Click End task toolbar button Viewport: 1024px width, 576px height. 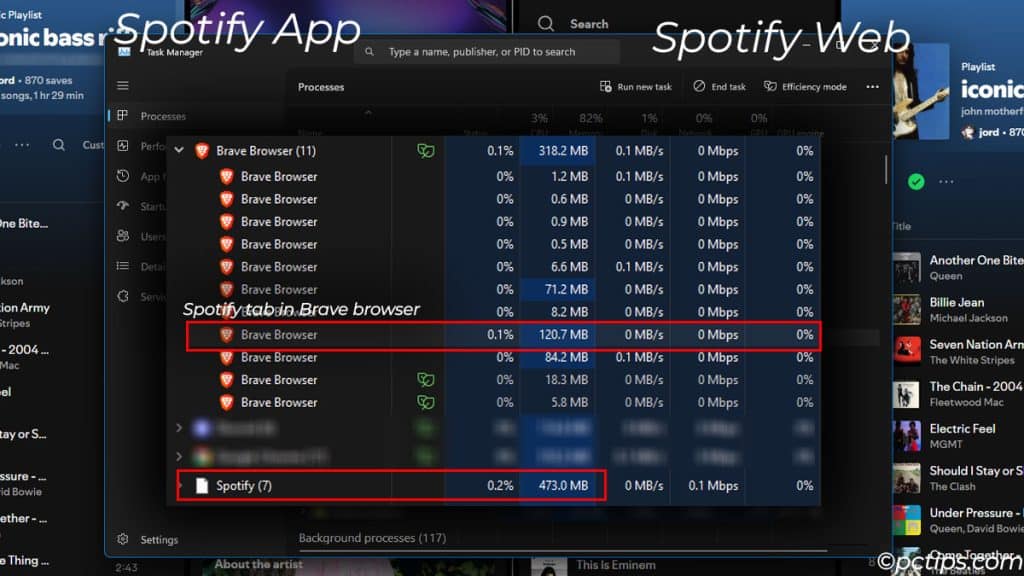tap(719, 86)
